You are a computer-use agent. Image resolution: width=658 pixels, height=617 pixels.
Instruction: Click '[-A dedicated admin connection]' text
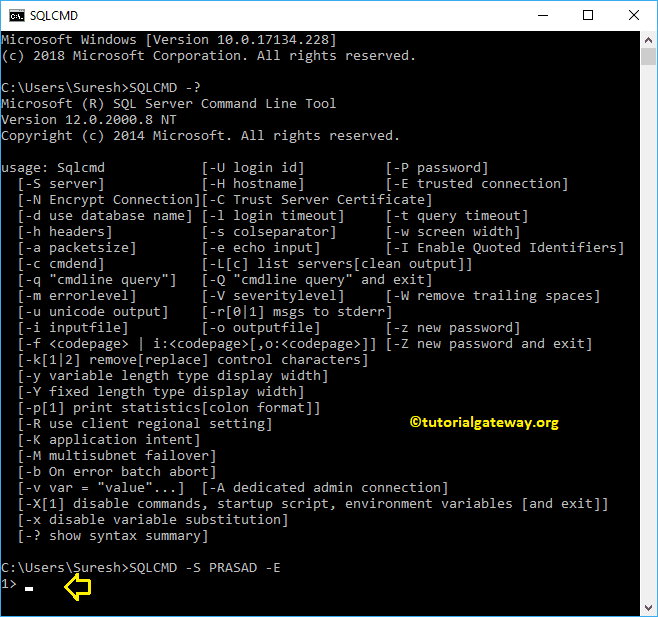[x=325, y=488]
